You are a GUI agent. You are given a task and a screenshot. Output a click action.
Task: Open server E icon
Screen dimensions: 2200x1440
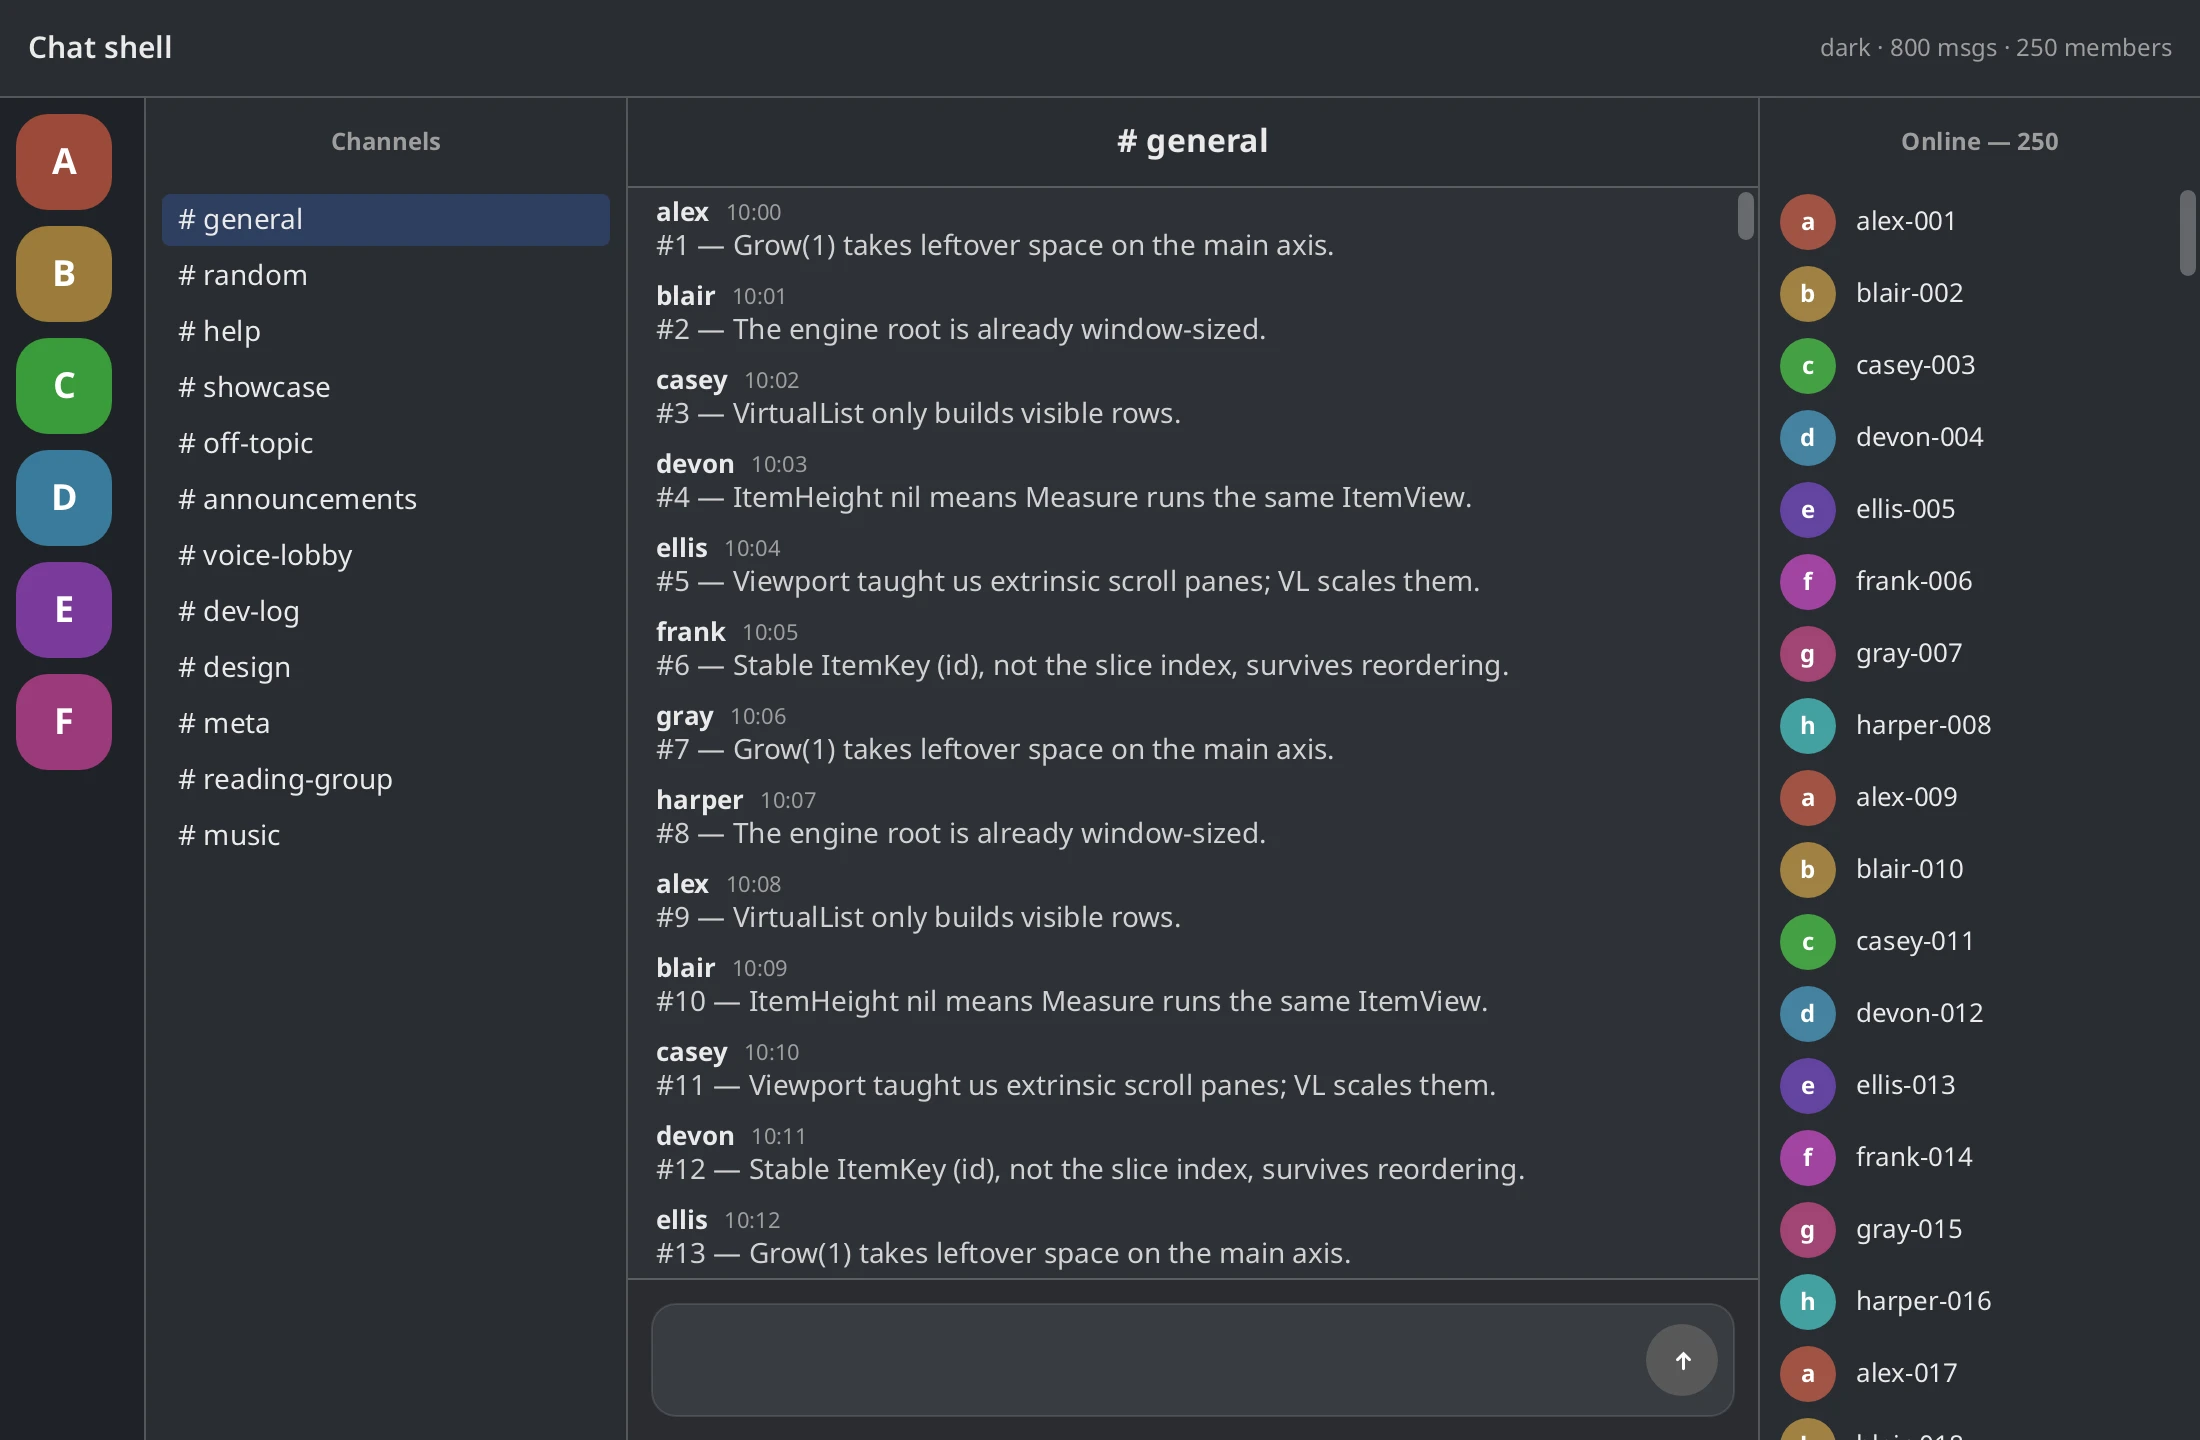[64, 610]
